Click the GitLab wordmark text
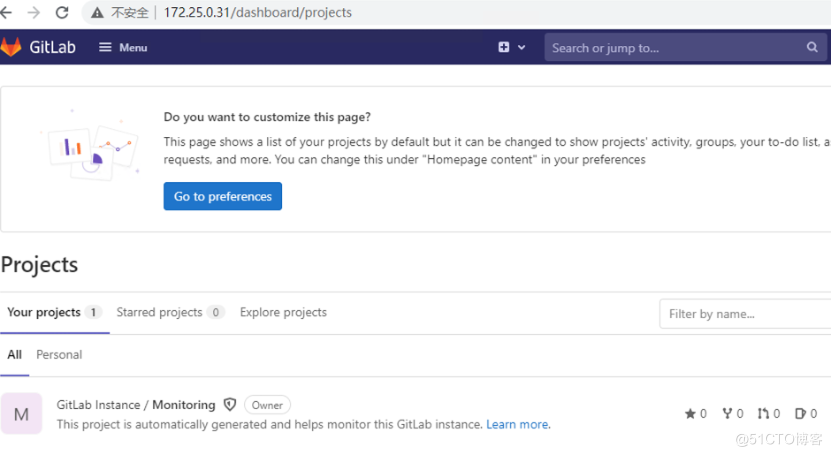 [x=53, y=47]
